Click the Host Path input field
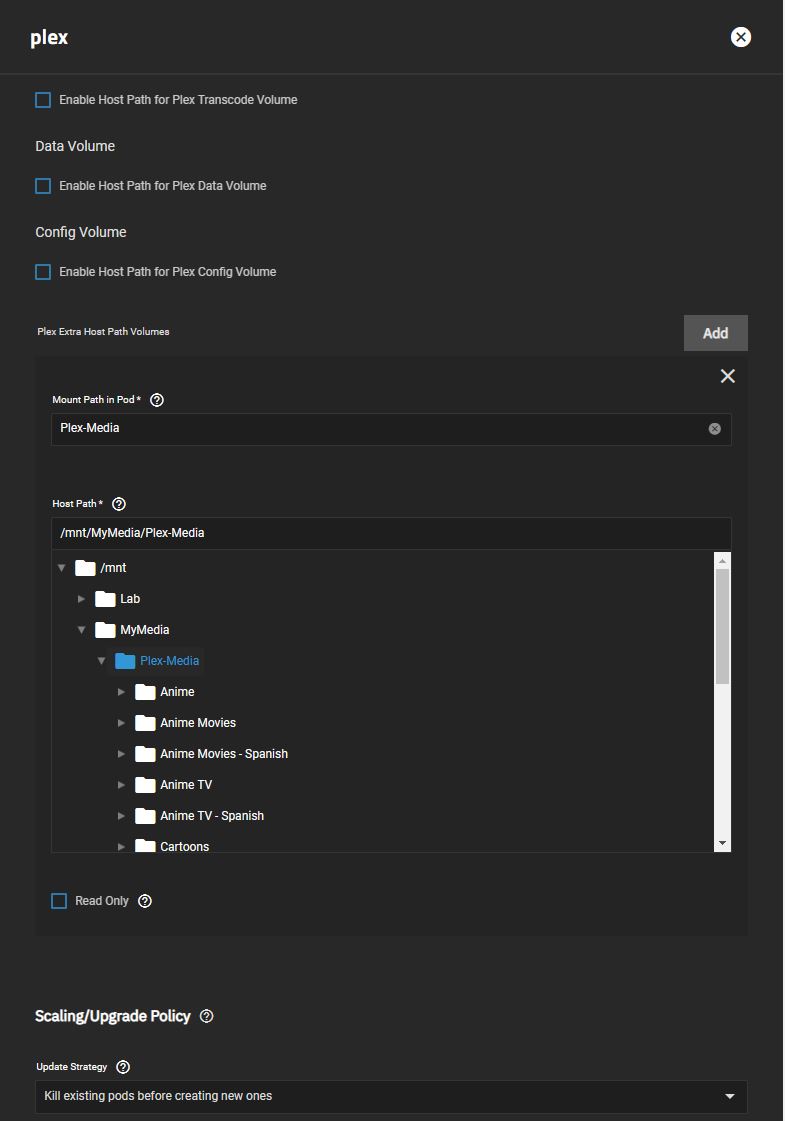Viewport: 785px width, 1121px height. pyautogui.click(x=391, y=533)
